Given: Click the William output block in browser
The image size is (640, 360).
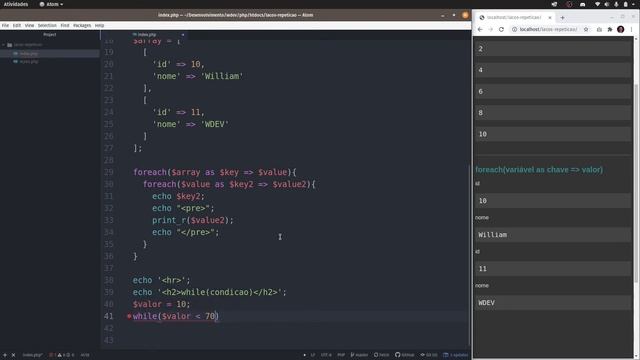Looking at the screenshot, I should [x=553, y=235].
